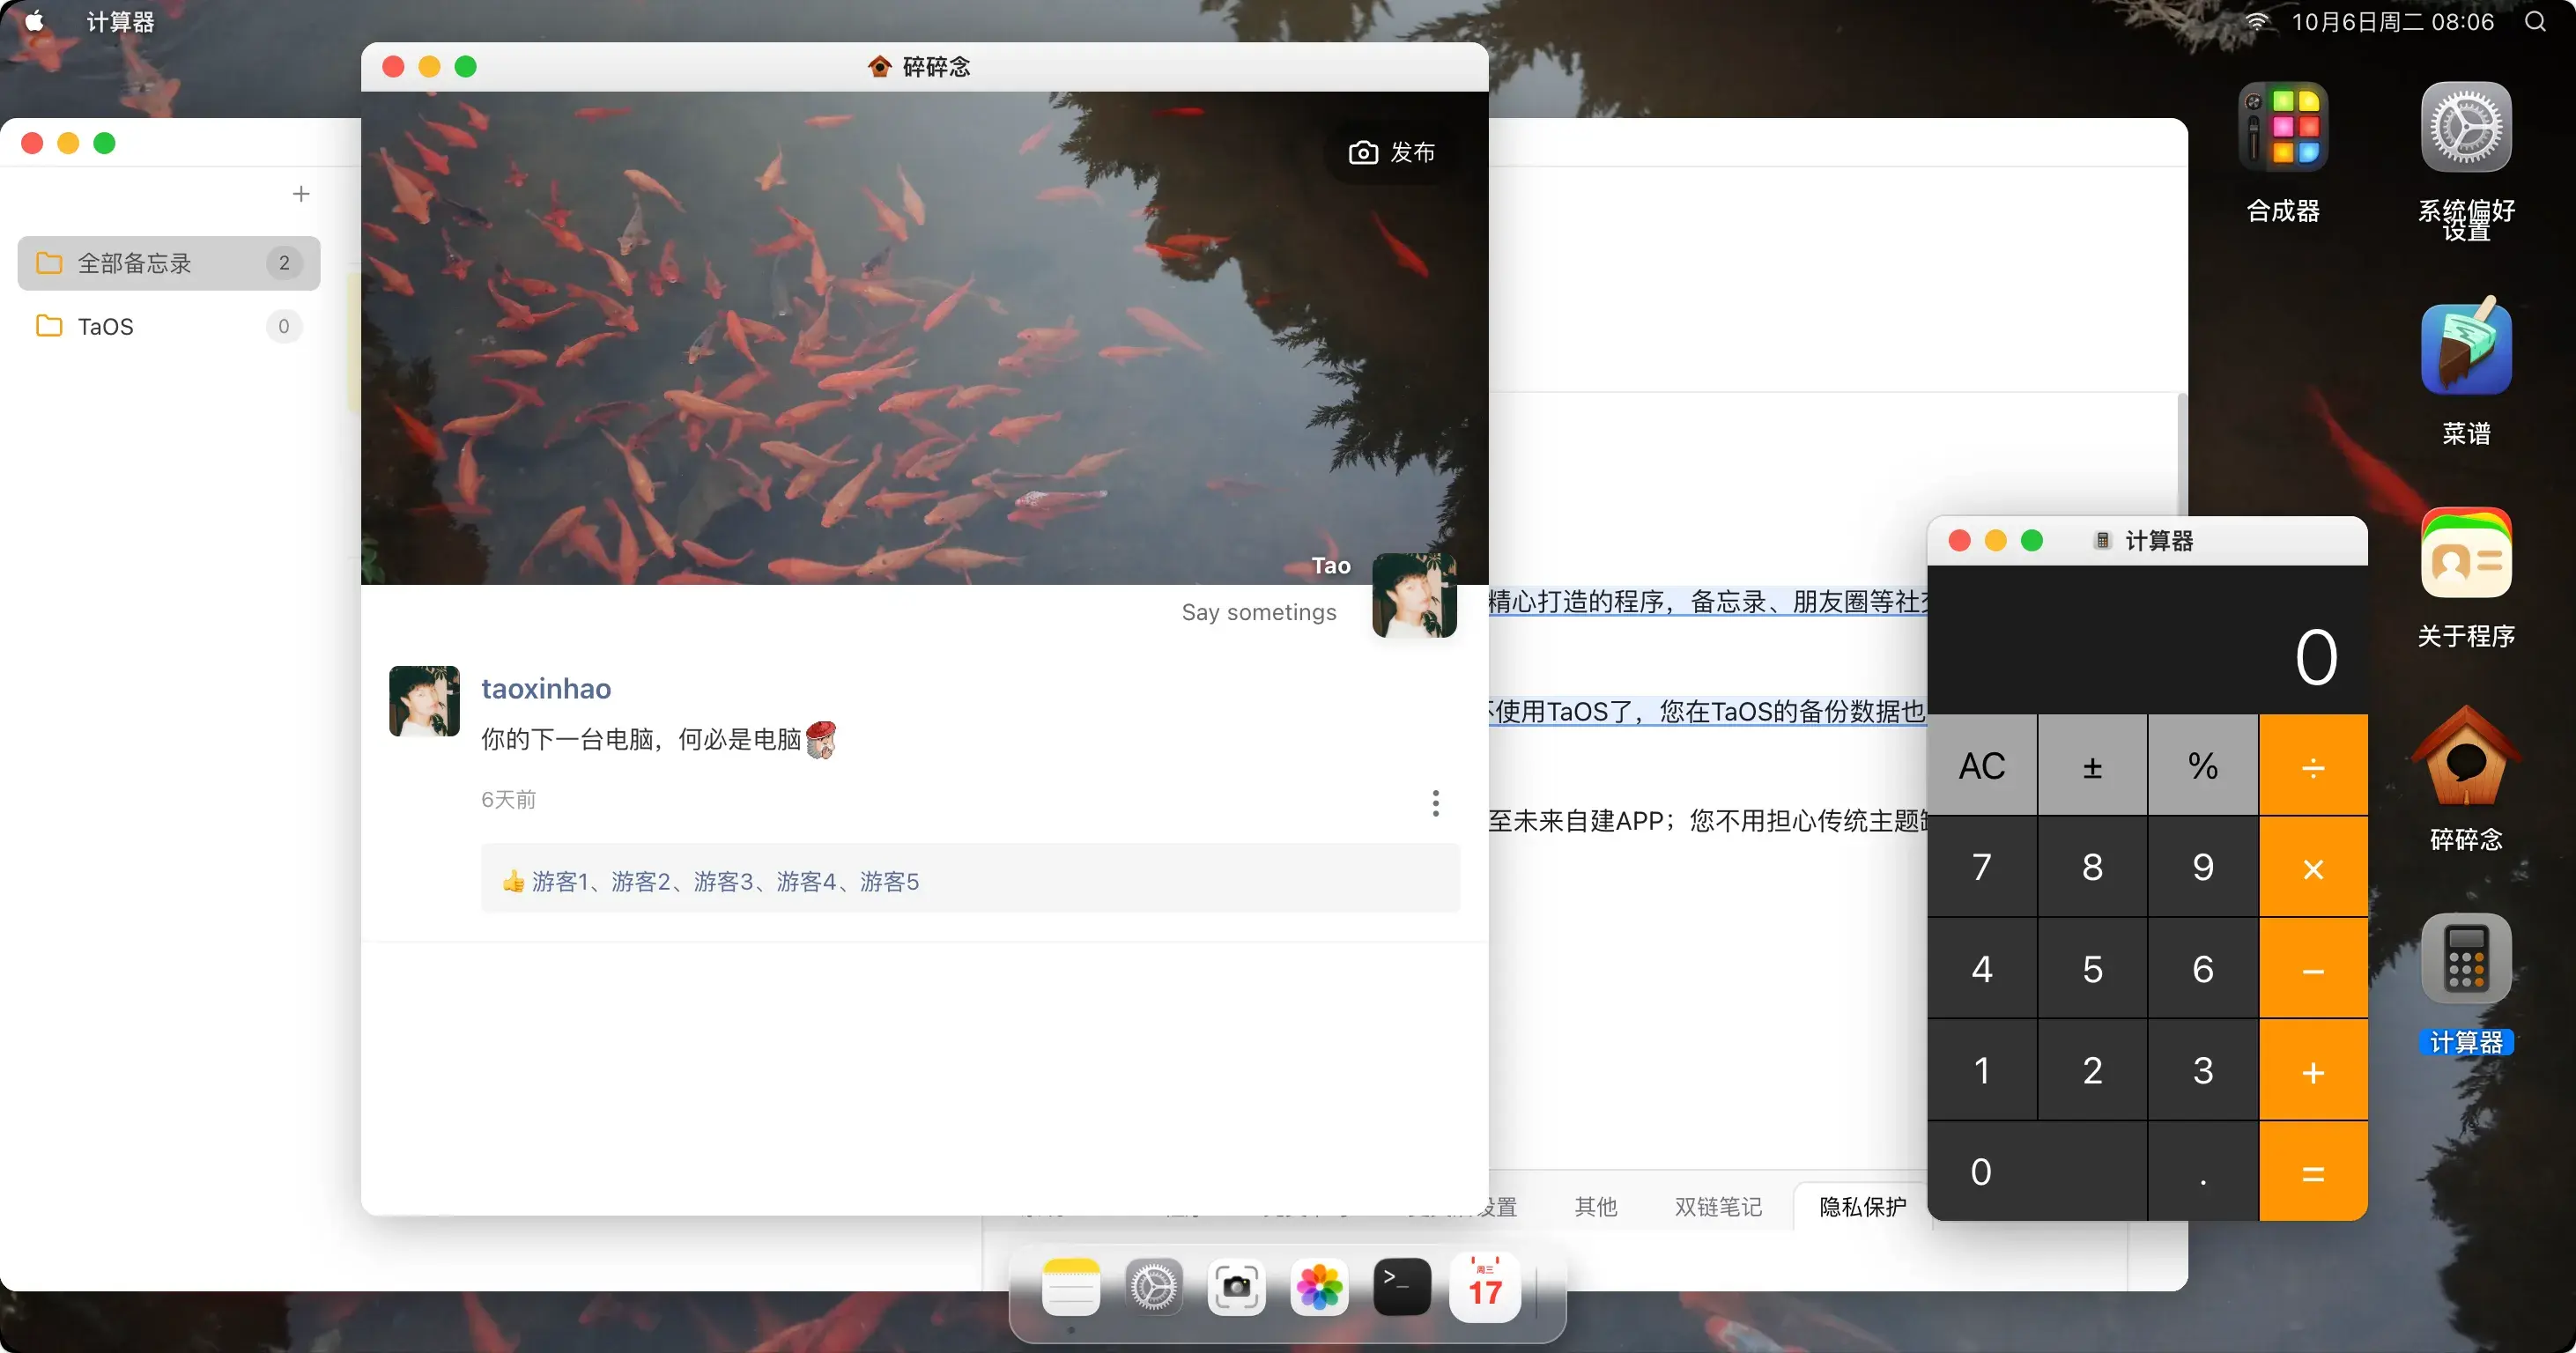Switch to the 隐私保护 tab

(x=1862, y=1207)
